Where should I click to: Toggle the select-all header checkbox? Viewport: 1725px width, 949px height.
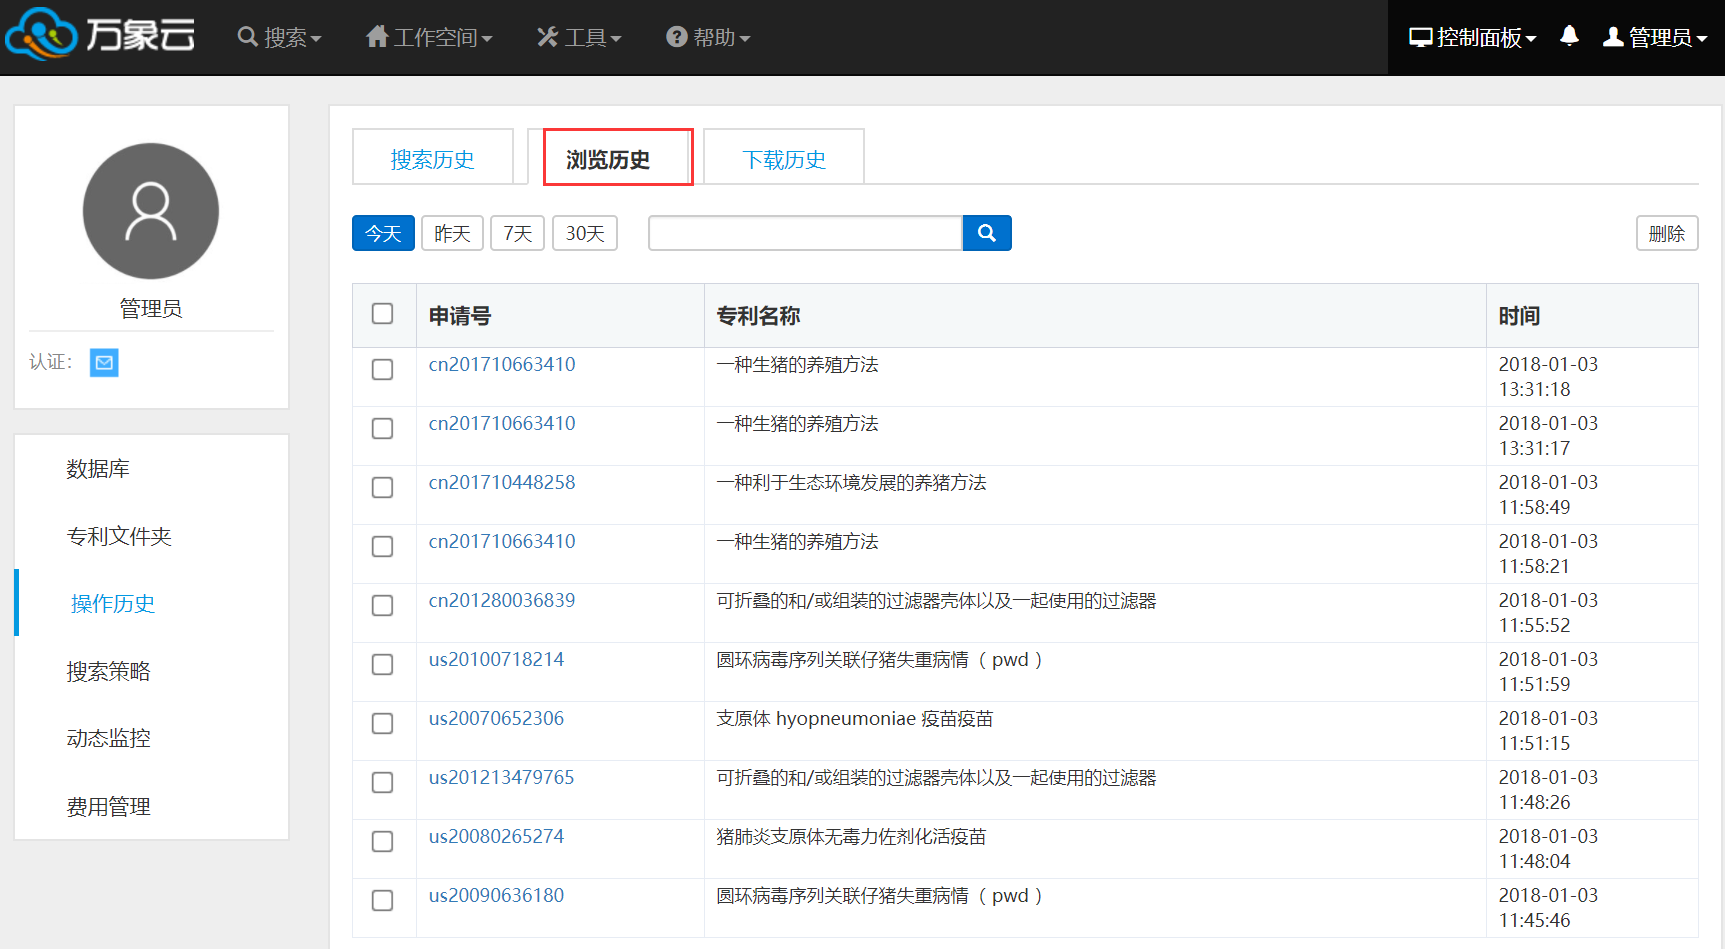pos(382,313)
